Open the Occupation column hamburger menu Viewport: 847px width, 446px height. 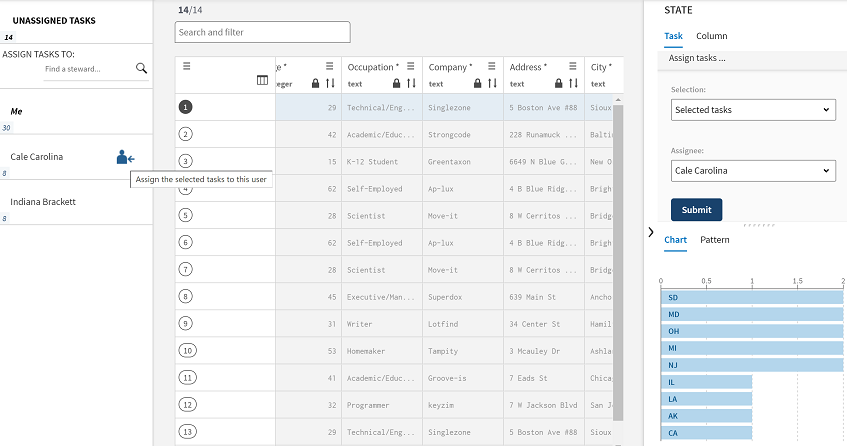(411, 67)
